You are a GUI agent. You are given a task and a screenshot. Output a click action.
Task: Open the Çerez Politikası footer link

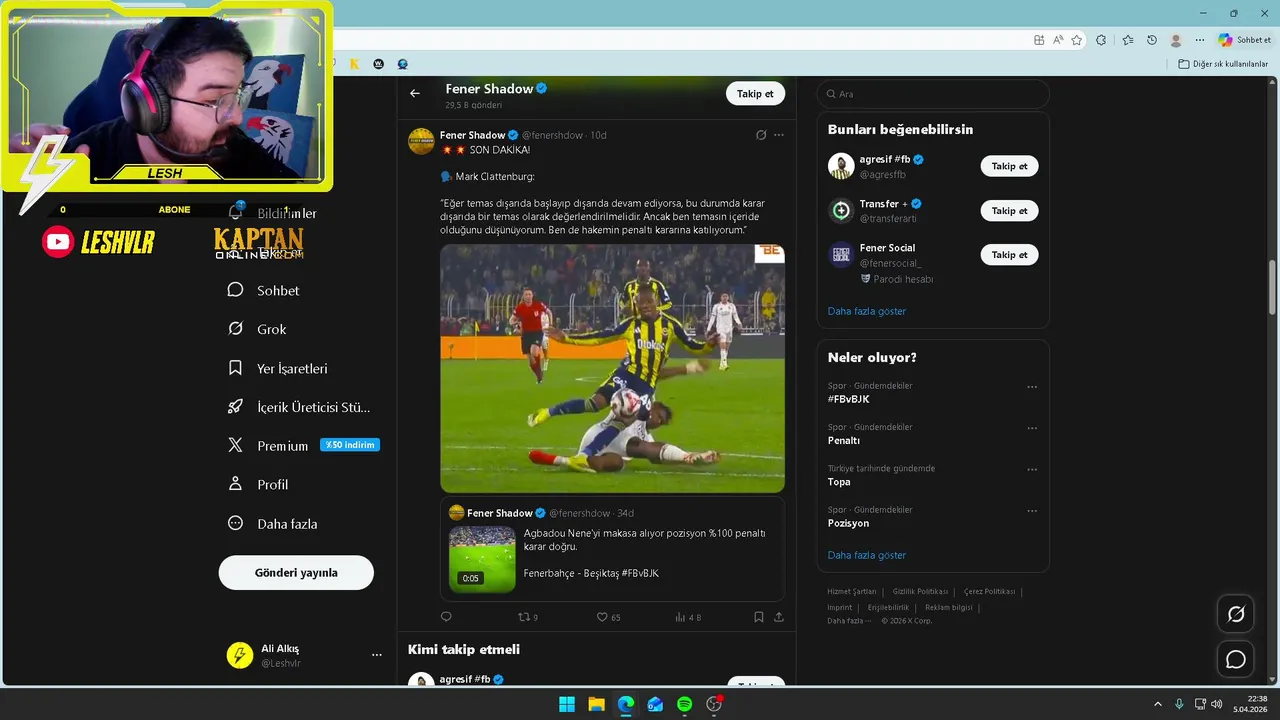989,591
